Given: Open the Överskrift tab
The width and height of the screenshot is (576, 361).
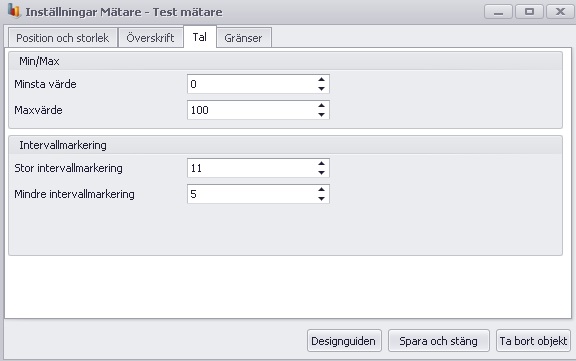Looking at the screenshot, I should (x=150, y=38).
